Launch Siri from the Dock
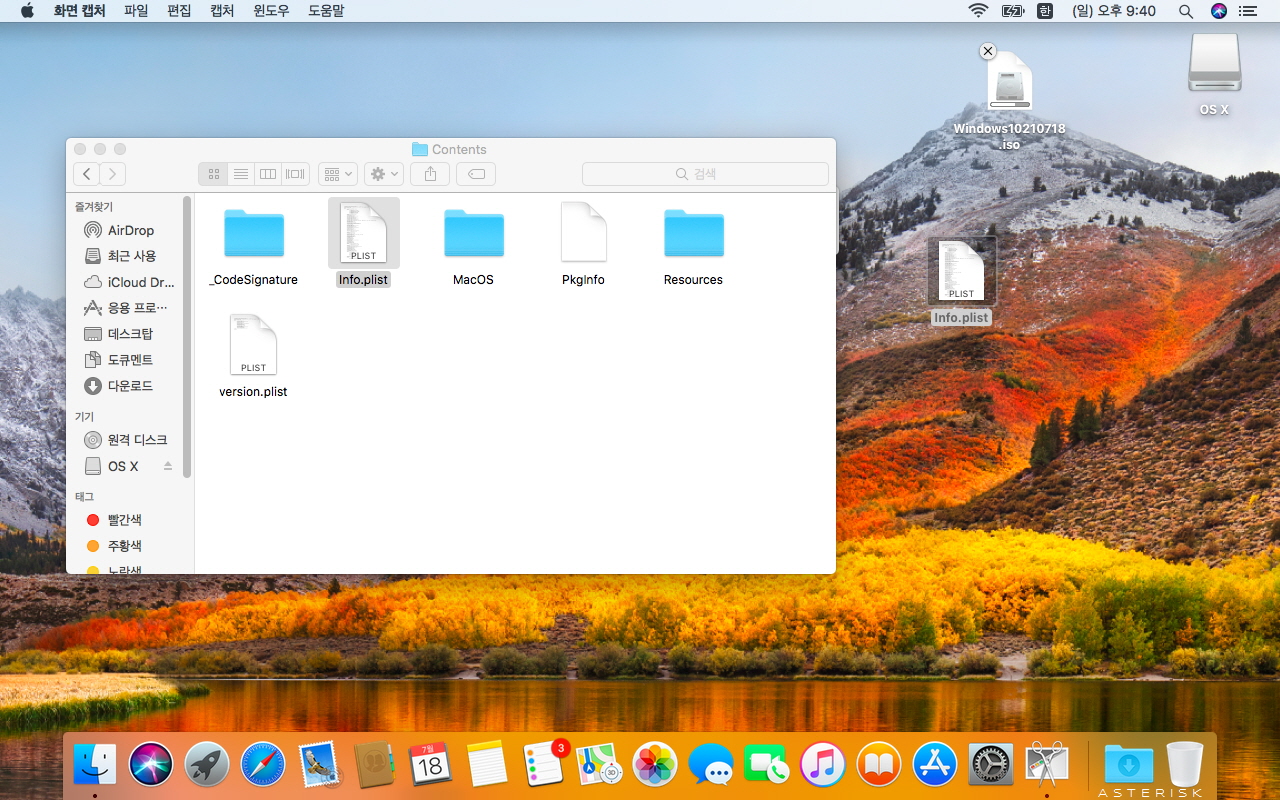Viewport: 1280px width, 800px height. click(151, 765)
